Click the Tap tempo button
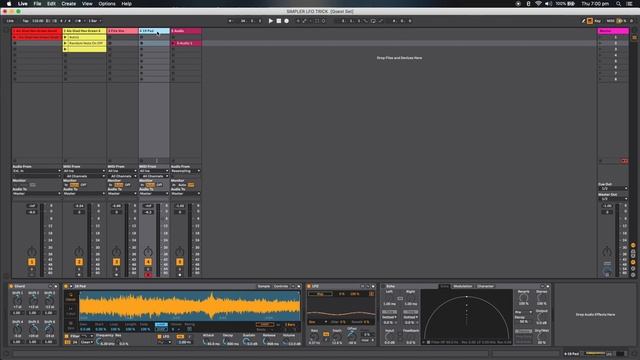This screenshot has height=360, width=640. tap(25, 21)
